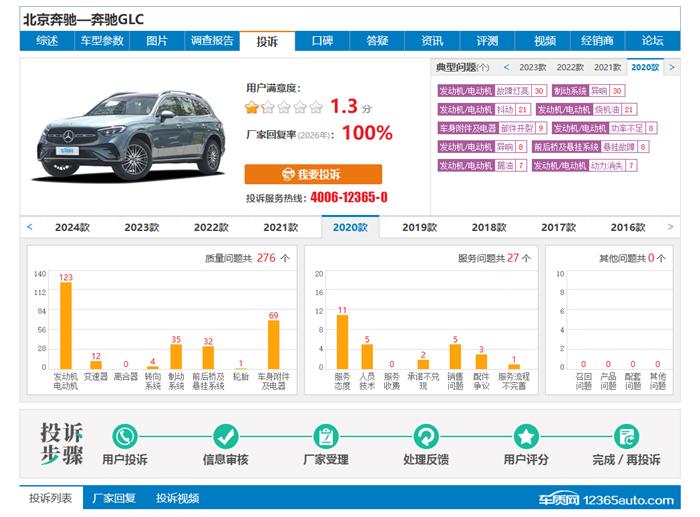Select the 2023款 model year tab

(141, 227)
